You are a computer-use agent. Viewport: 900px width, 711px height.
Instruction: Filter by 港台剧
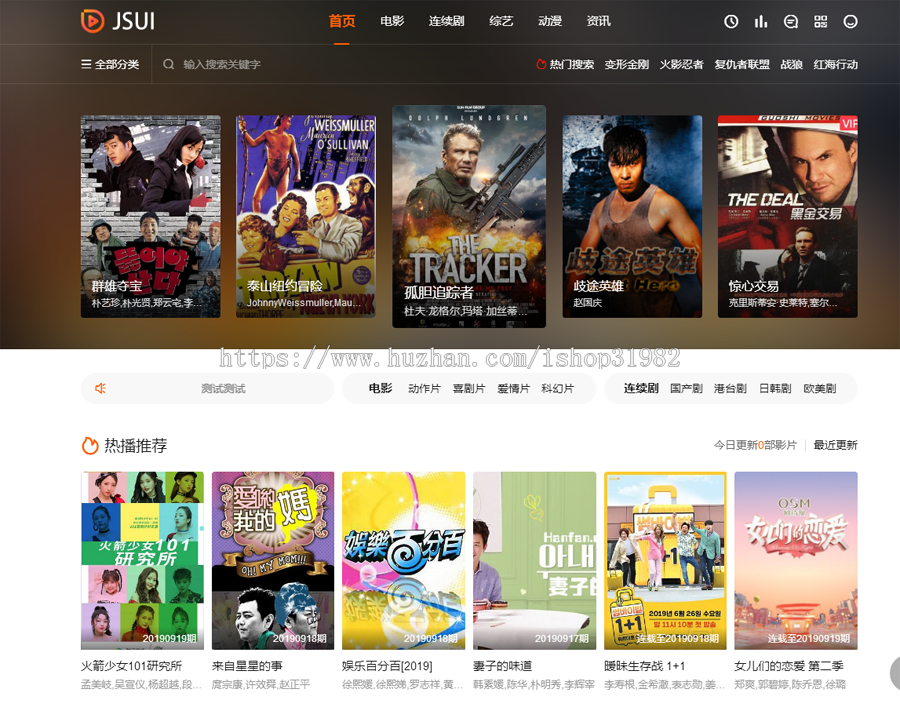click(730, 388)
